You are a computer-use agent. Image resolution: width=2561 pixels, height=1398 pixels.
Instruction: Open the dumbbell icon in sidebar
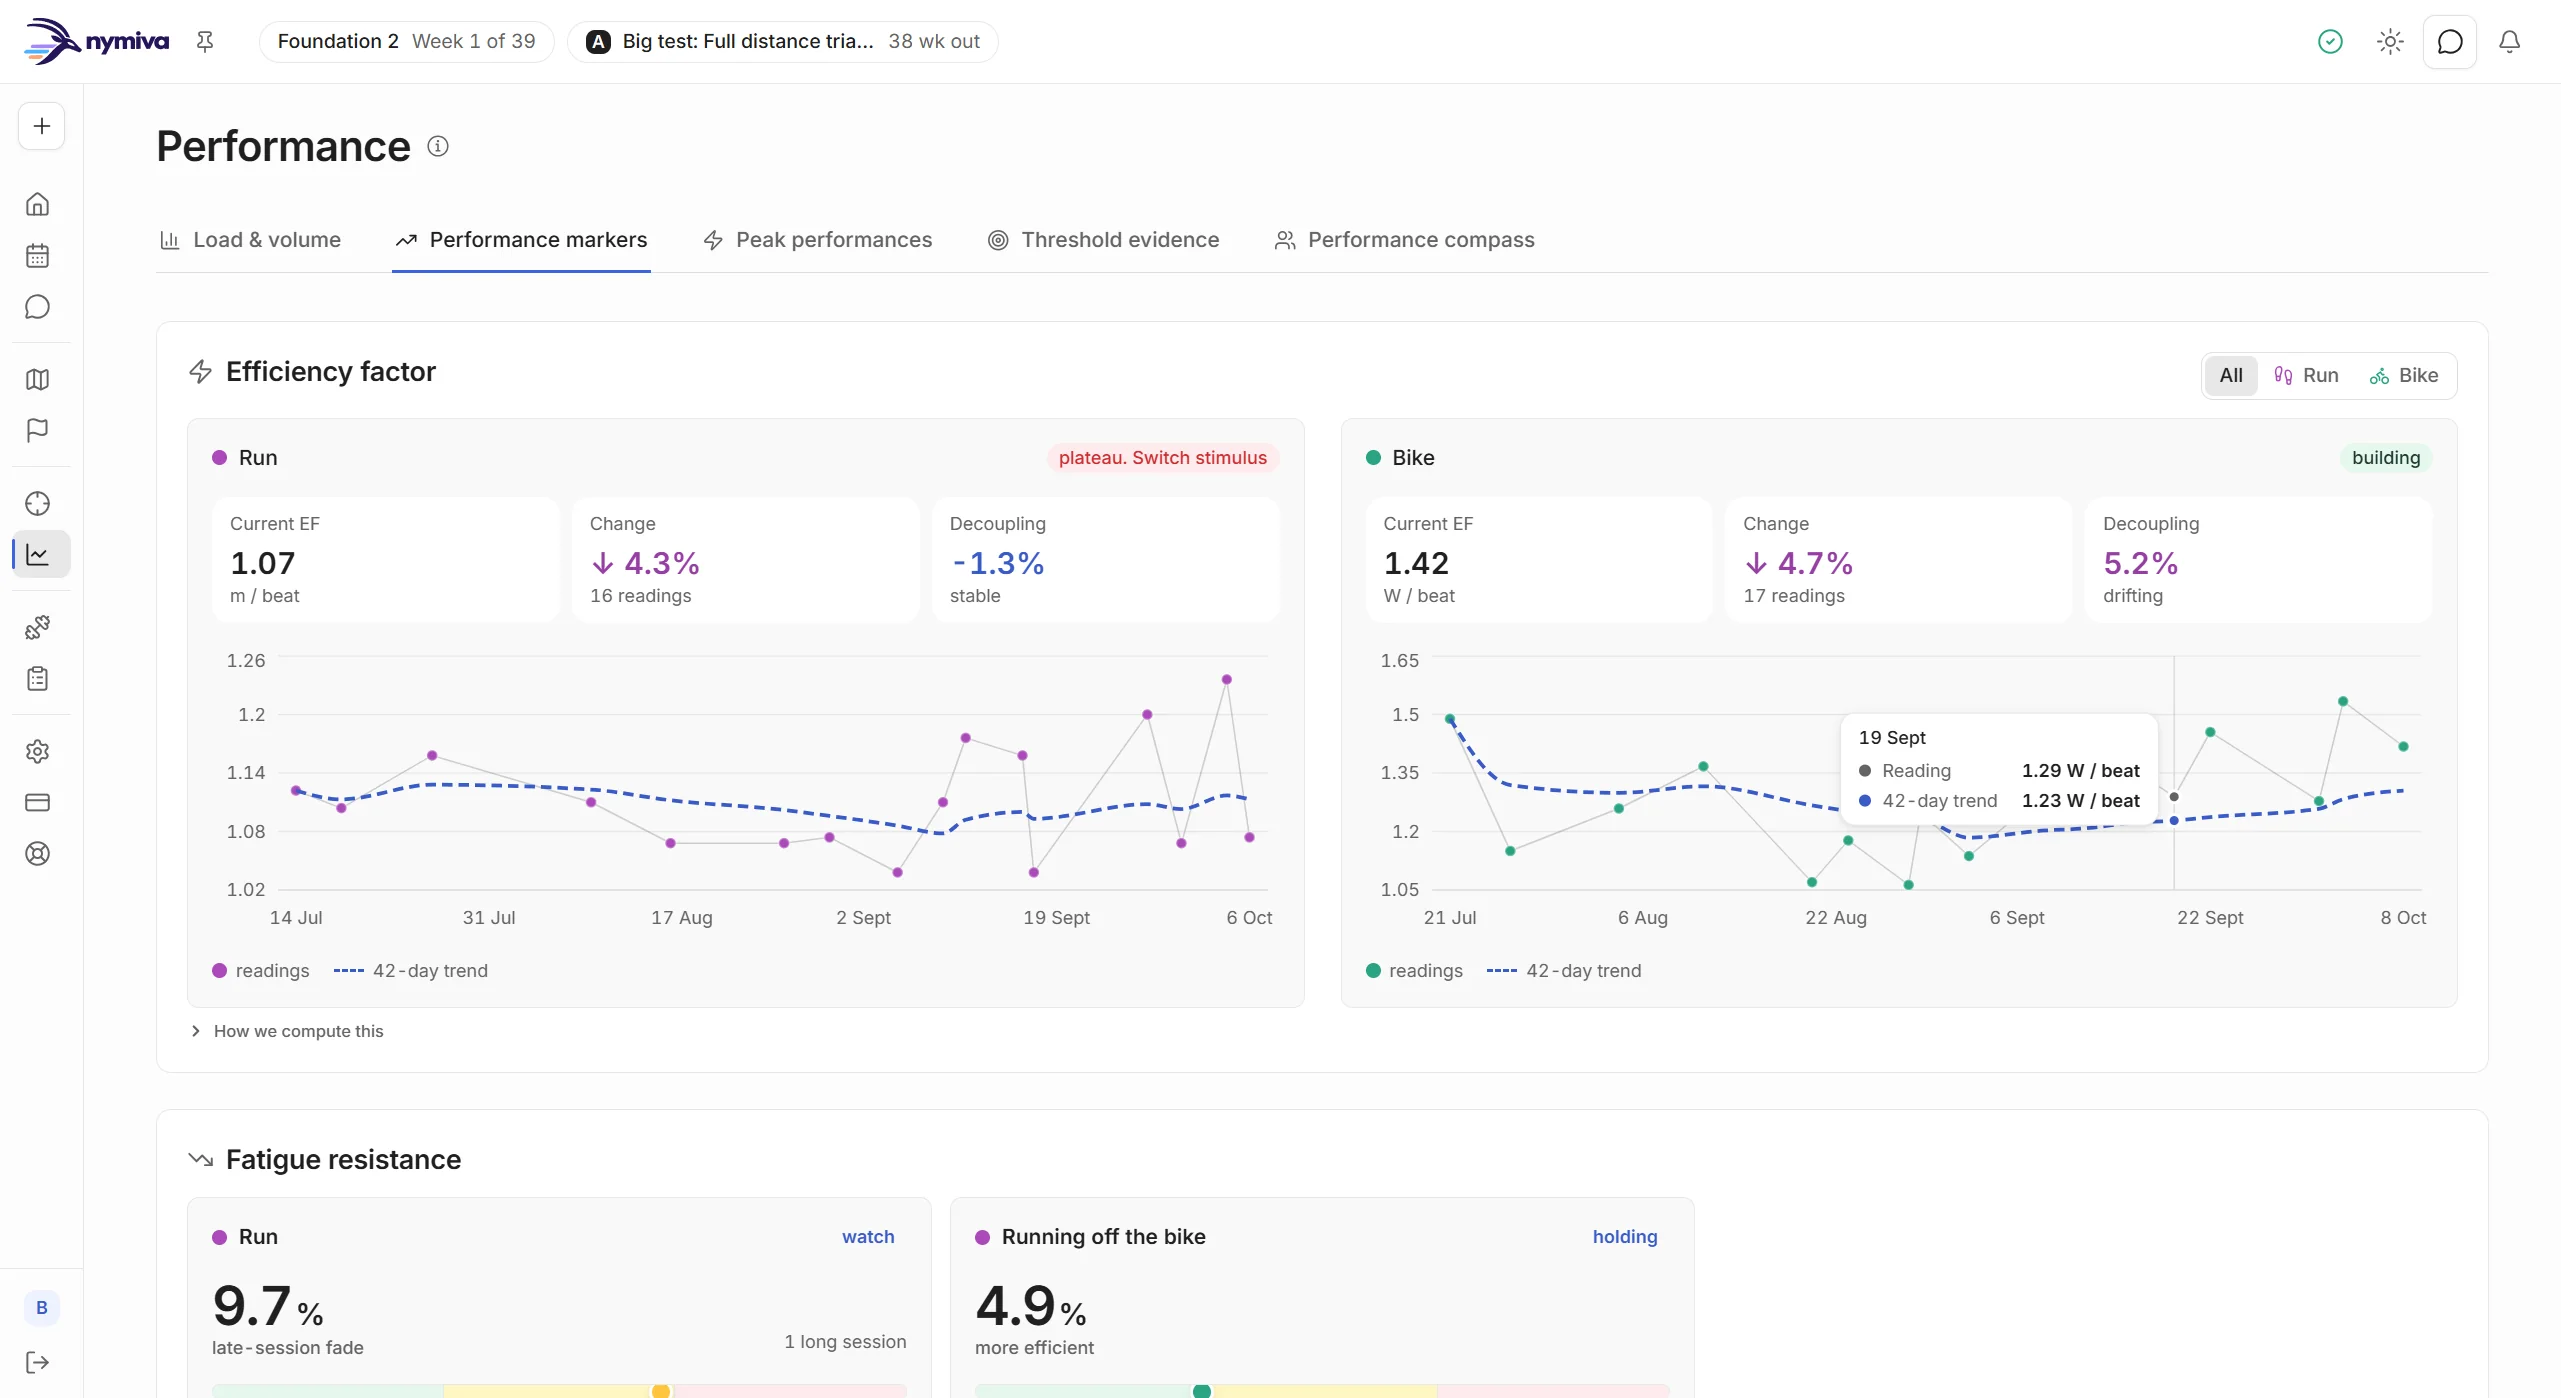[37, 627]
